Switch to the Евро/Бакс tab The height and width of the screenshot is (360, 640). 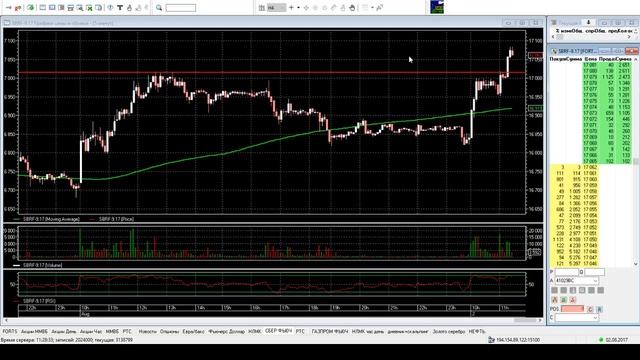point(193,331)
